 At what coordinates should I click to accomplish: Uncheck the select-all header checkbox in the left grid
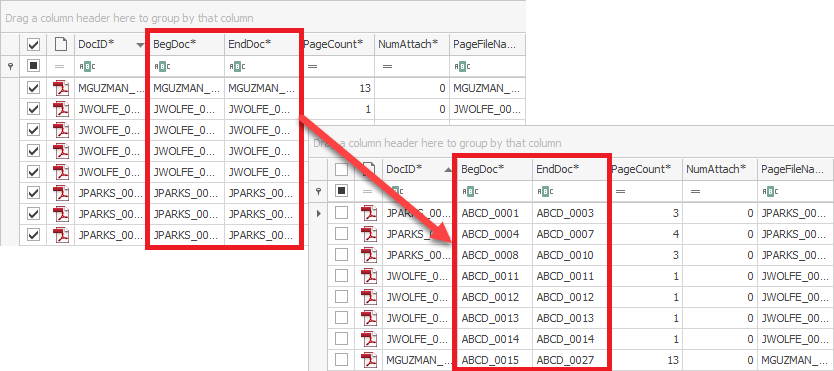pyautogui.click(x=34, y=44)
